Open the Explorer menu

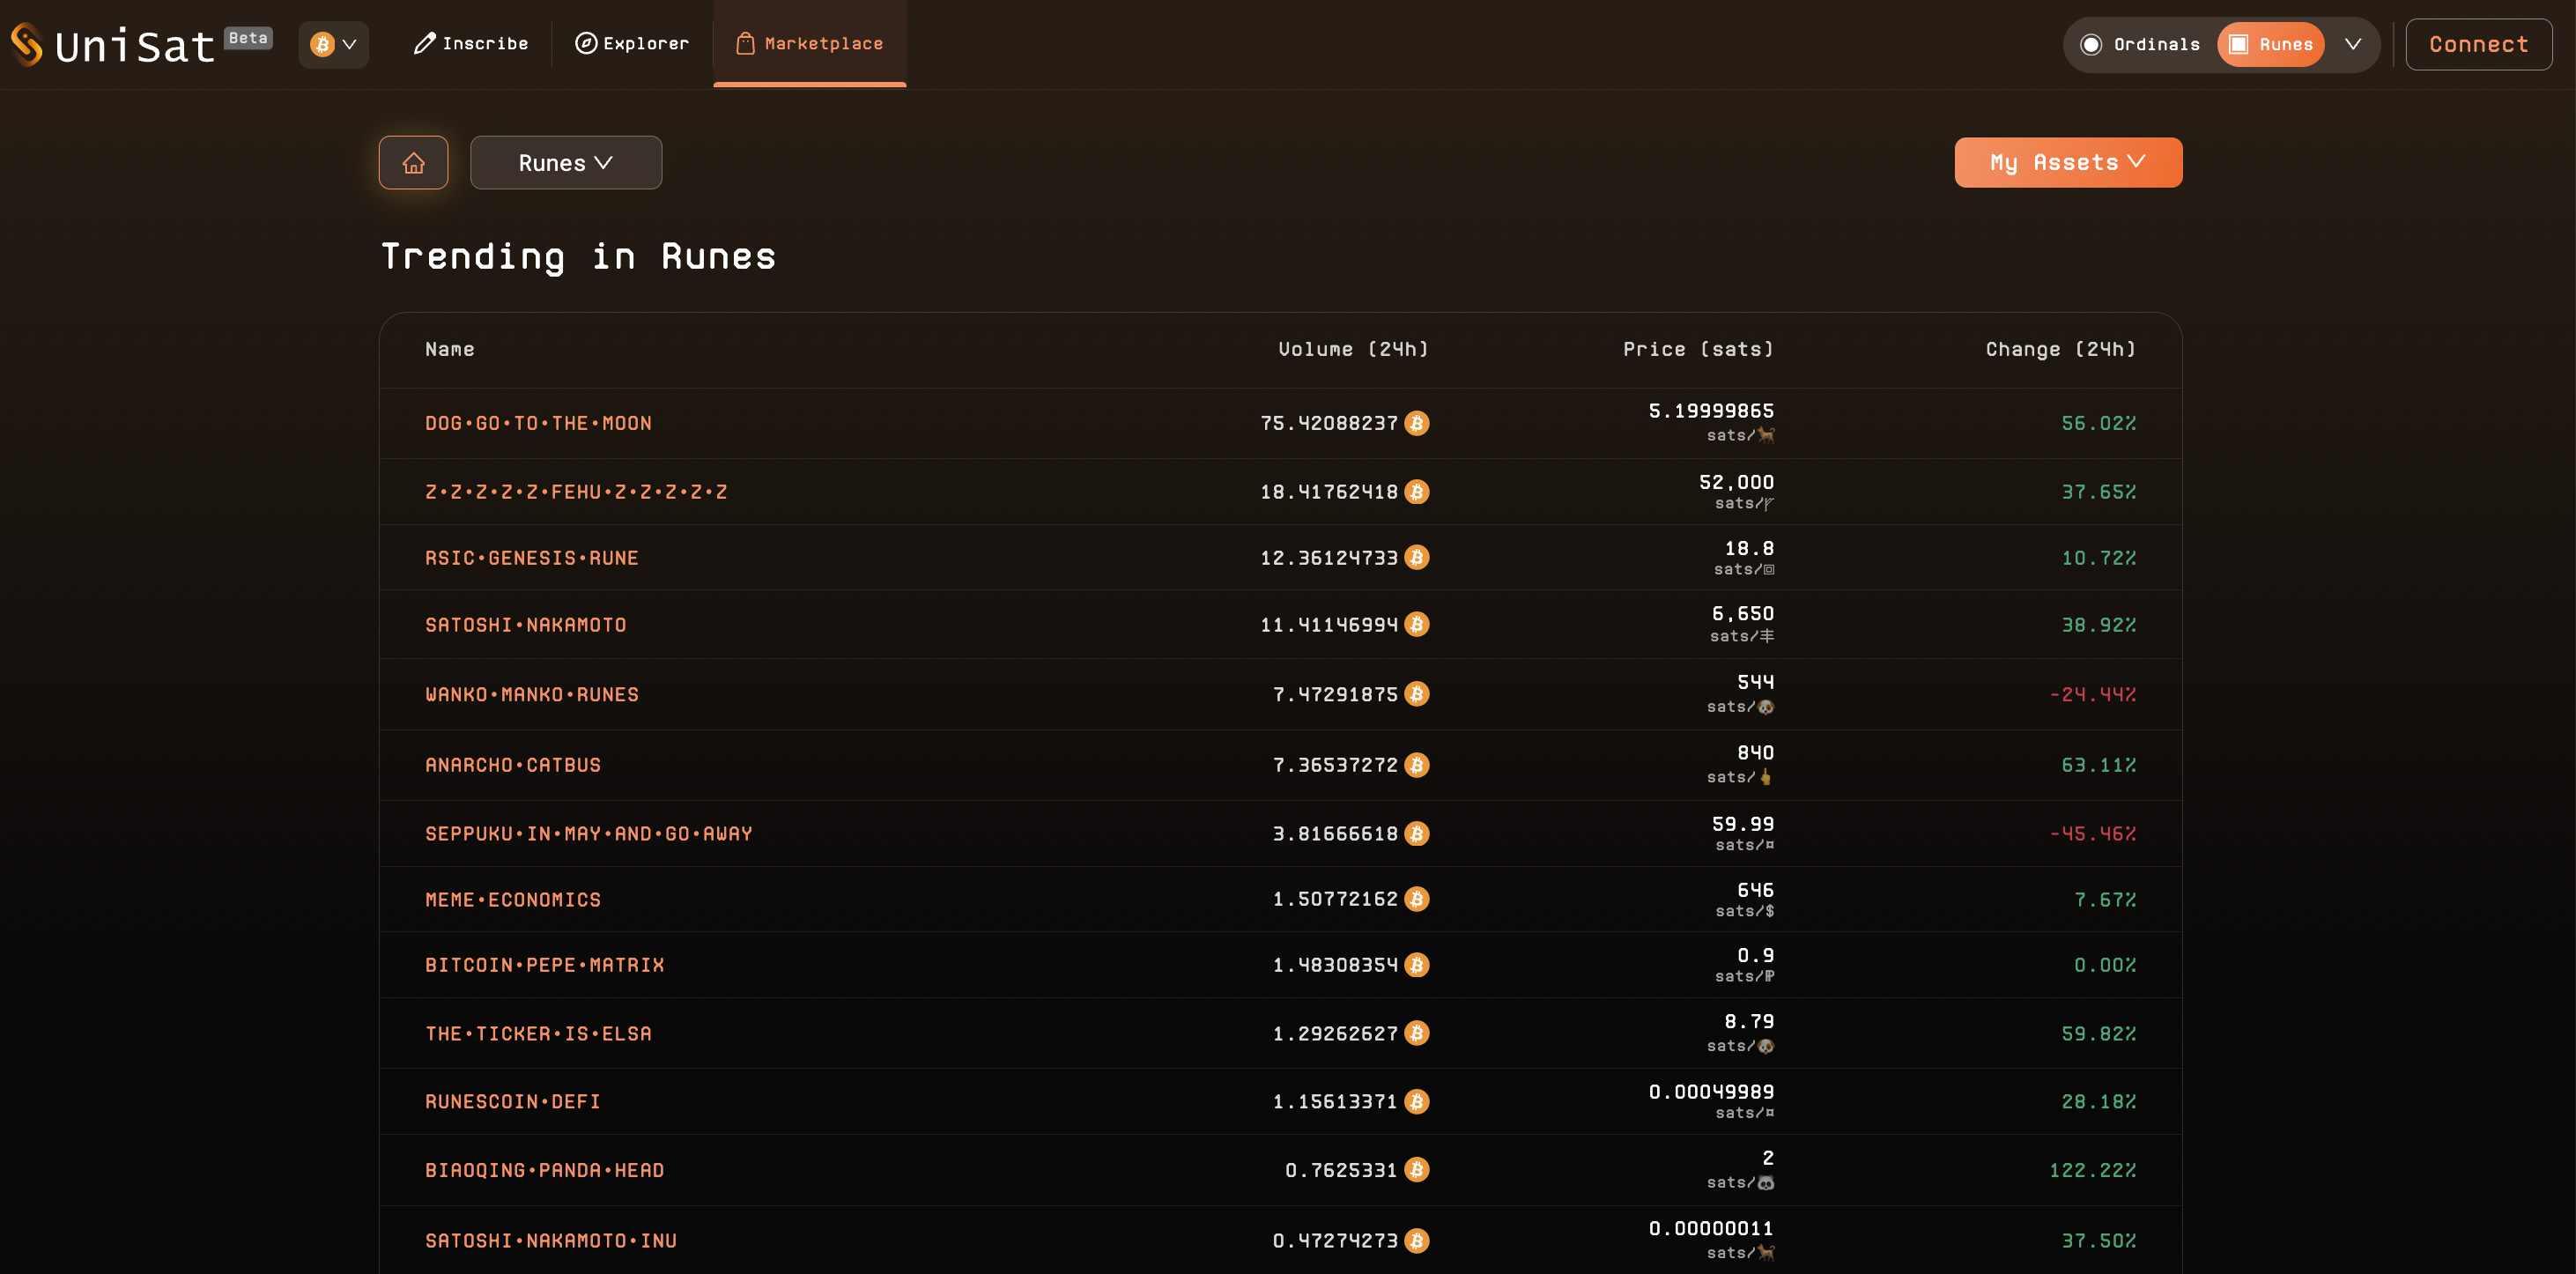632,44
